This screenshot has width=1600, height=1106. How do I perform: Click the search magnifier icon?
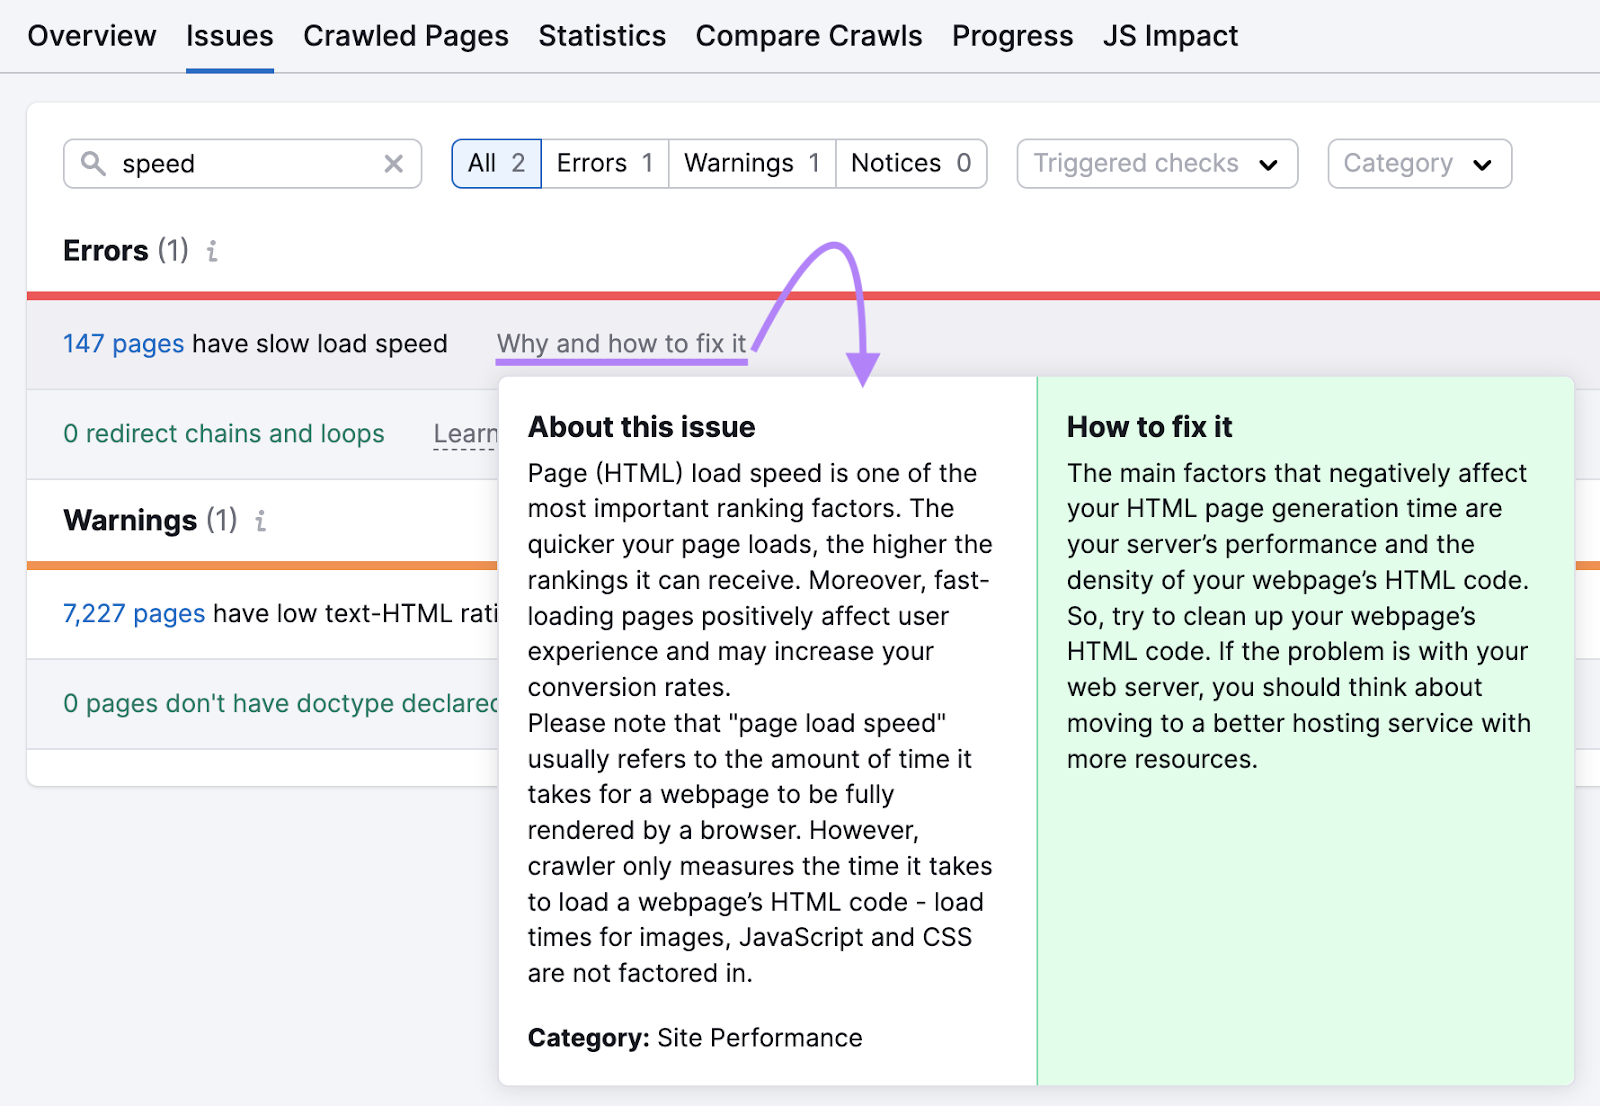pyautogui.click(x=94, y=163)
